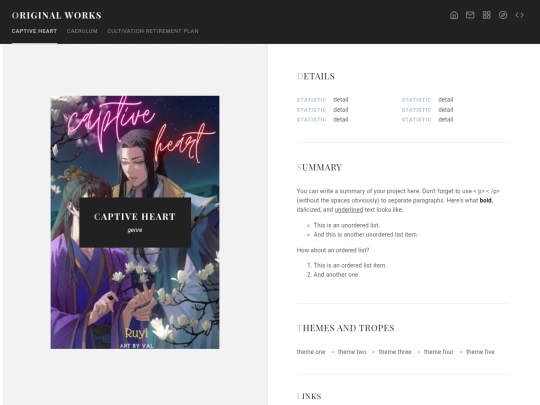Select the theme five tag

[480, 352]
